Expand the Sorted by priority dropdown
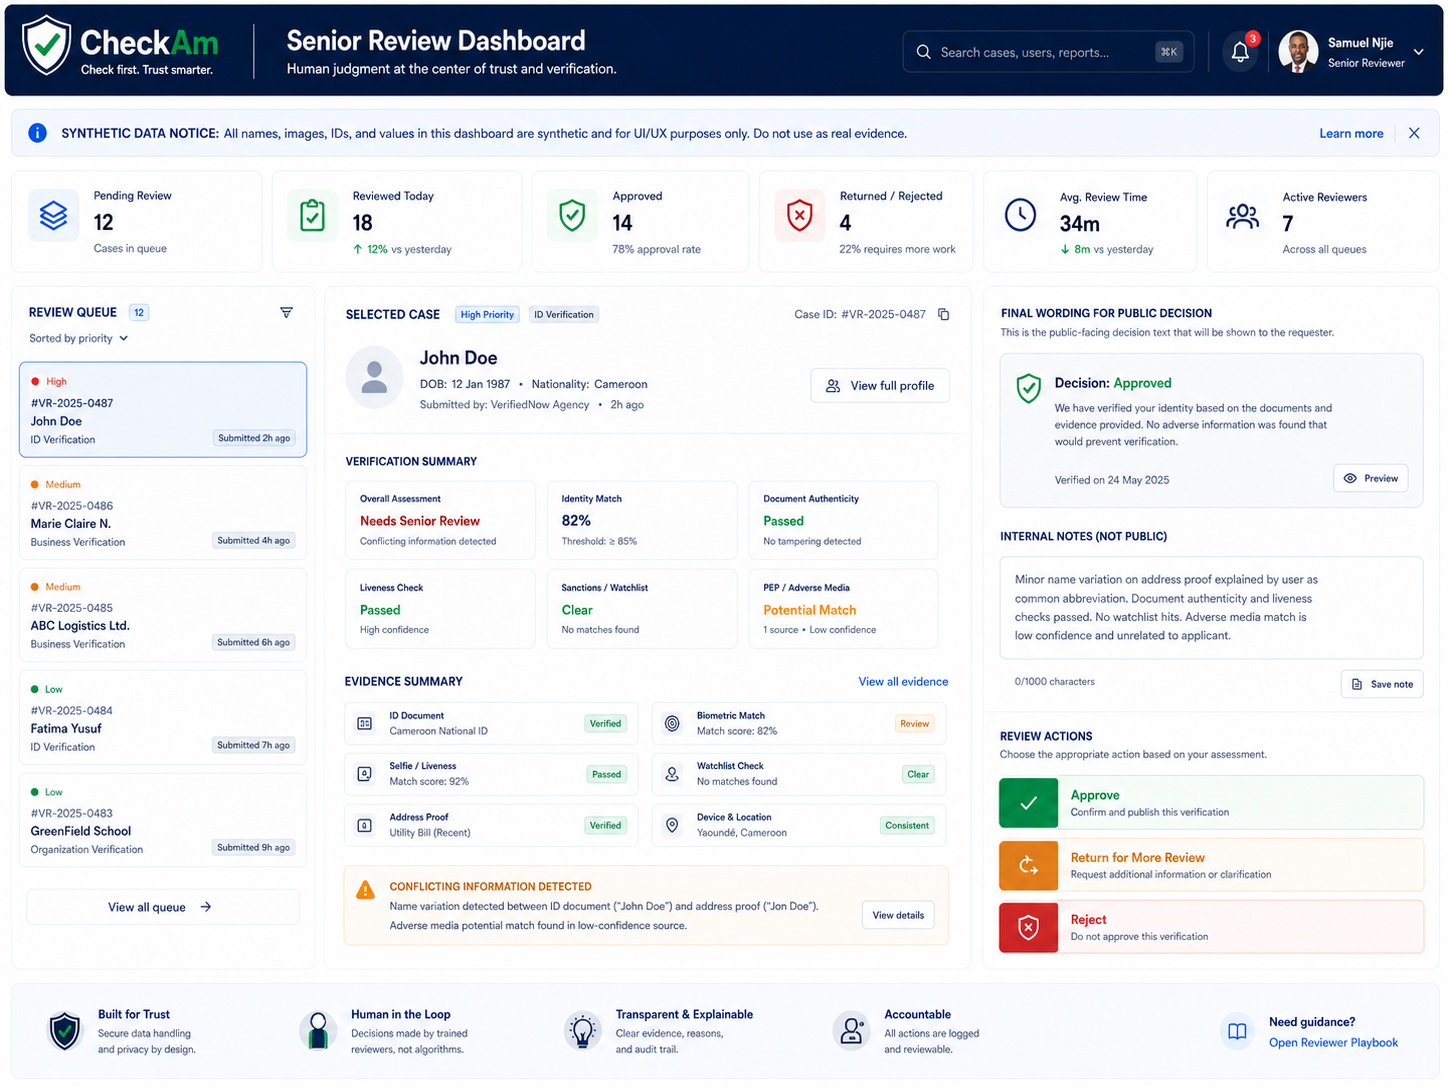Screen dimensions: 1448x1086 click(79, 338)
